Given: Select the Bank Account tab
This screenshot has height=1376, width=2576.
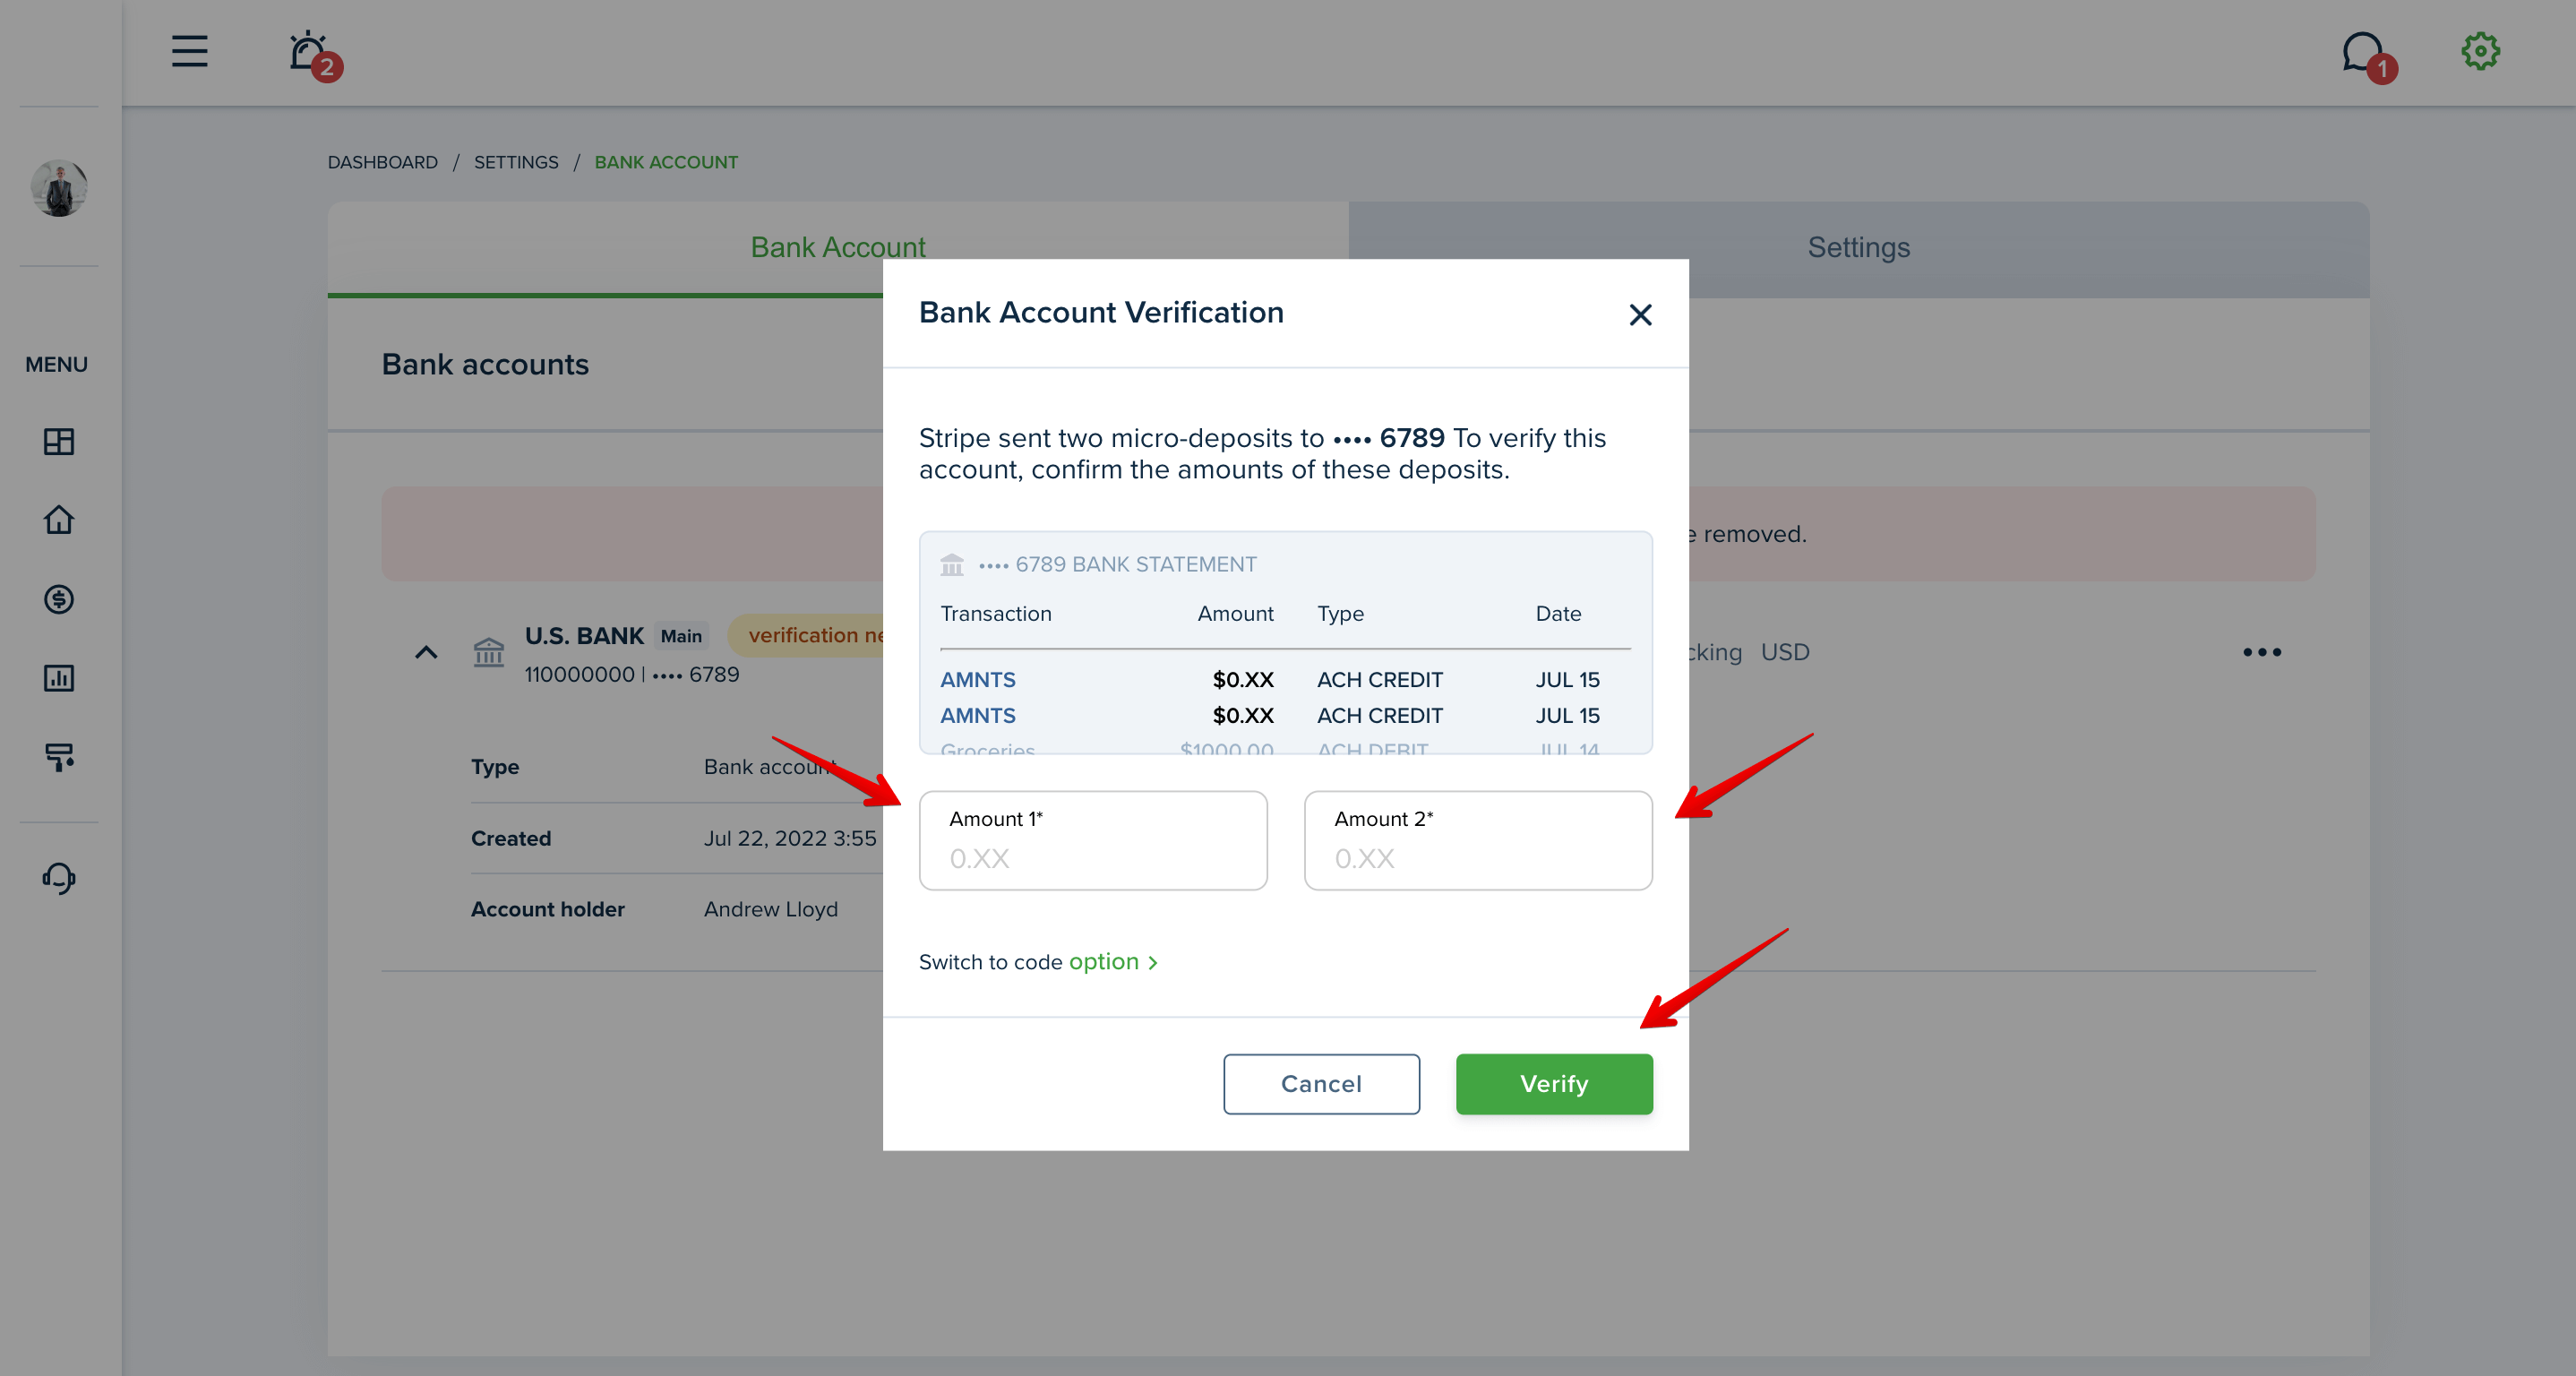Looking at the screenshot, I should 838,248.
